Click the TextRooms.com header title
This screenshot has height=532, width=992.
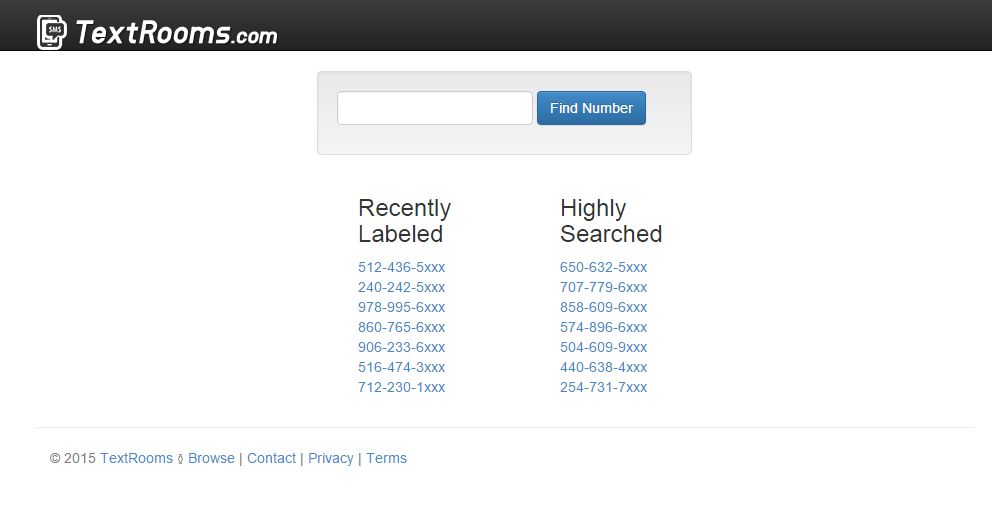click(176, 33)
